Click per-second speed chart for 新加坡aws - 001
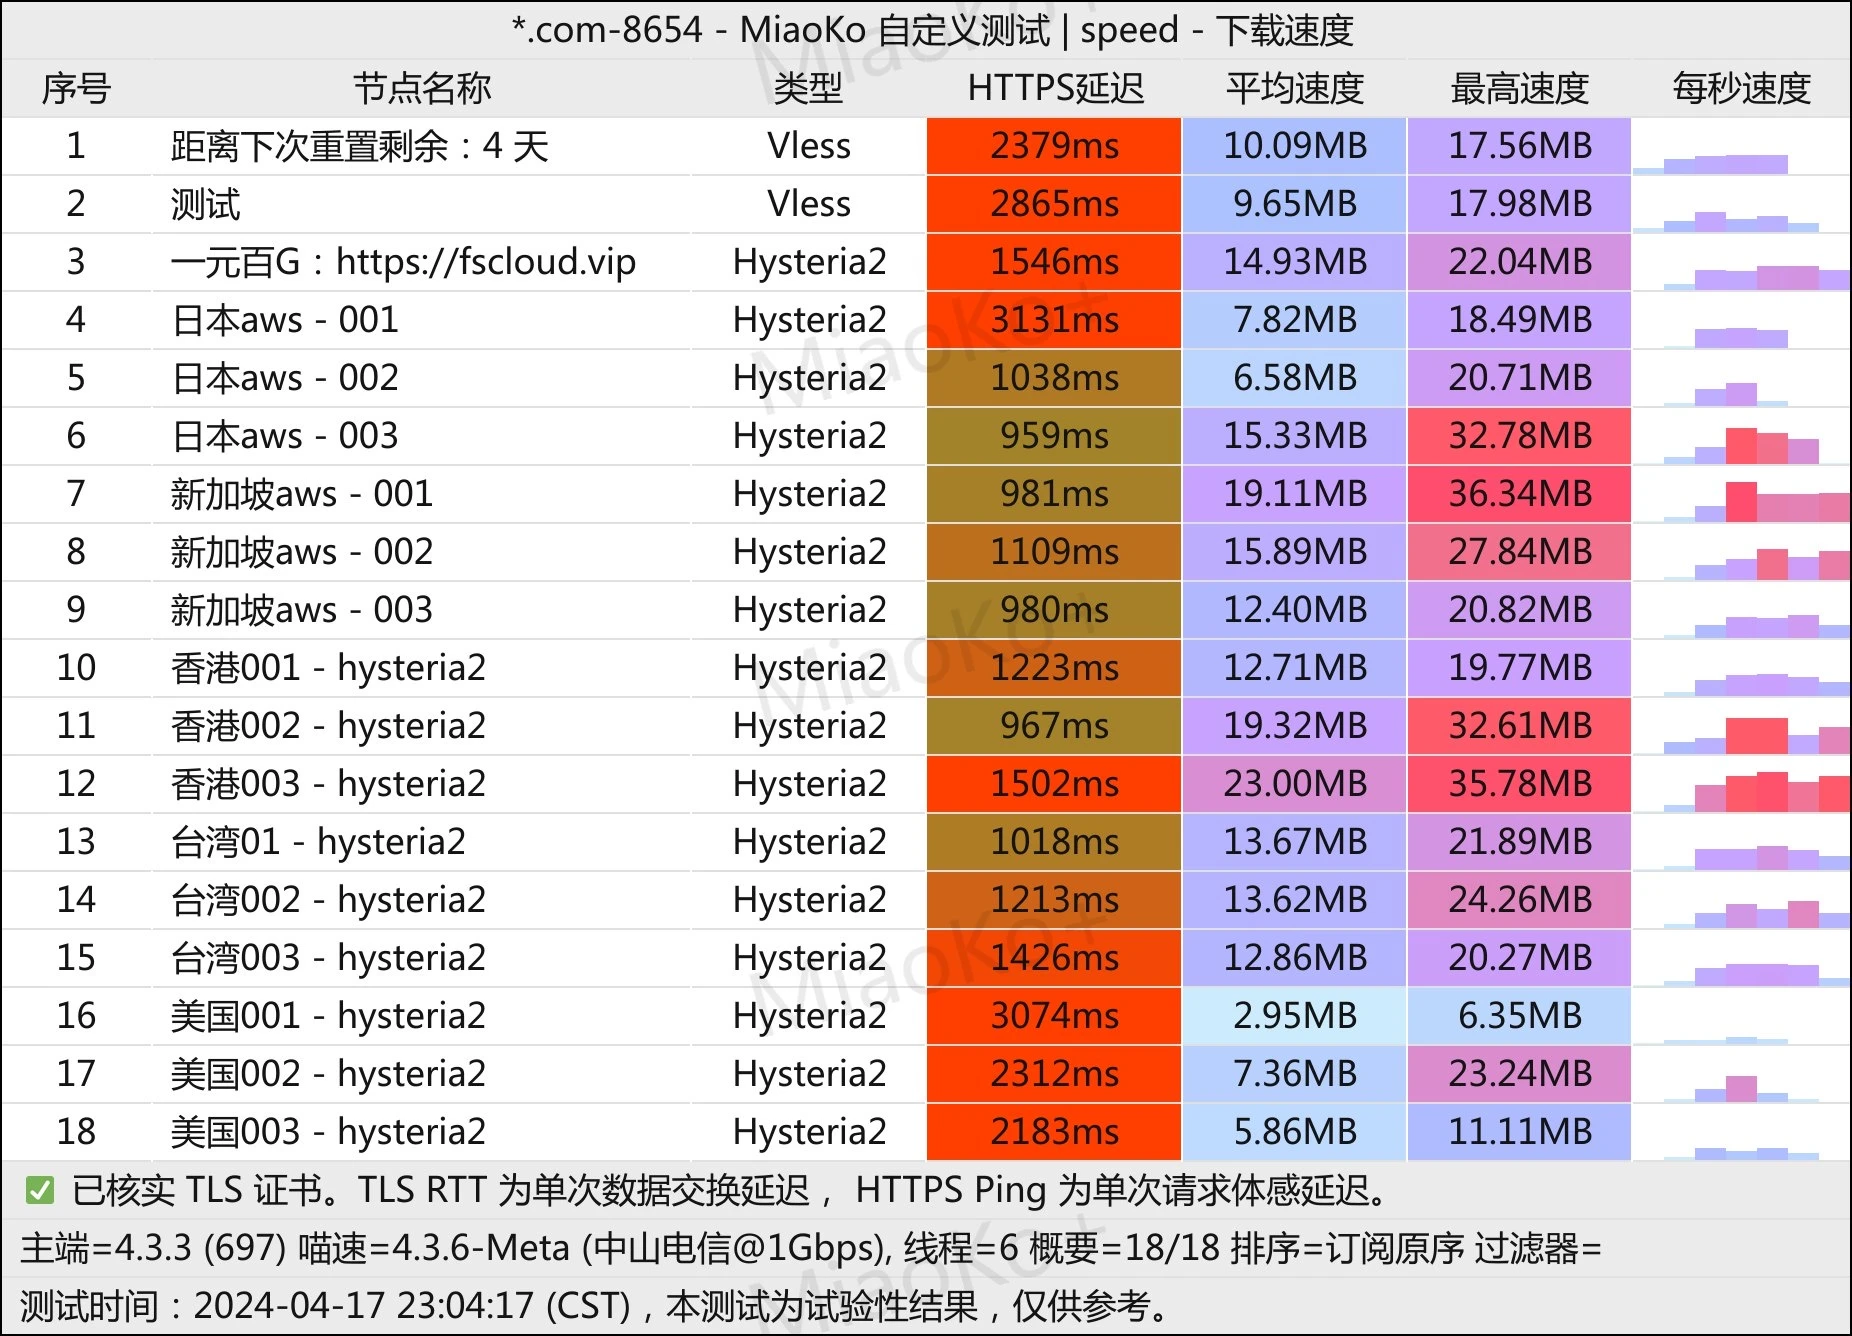The width and height of the screenshot is (1852, 1336). coord(1742,494)
